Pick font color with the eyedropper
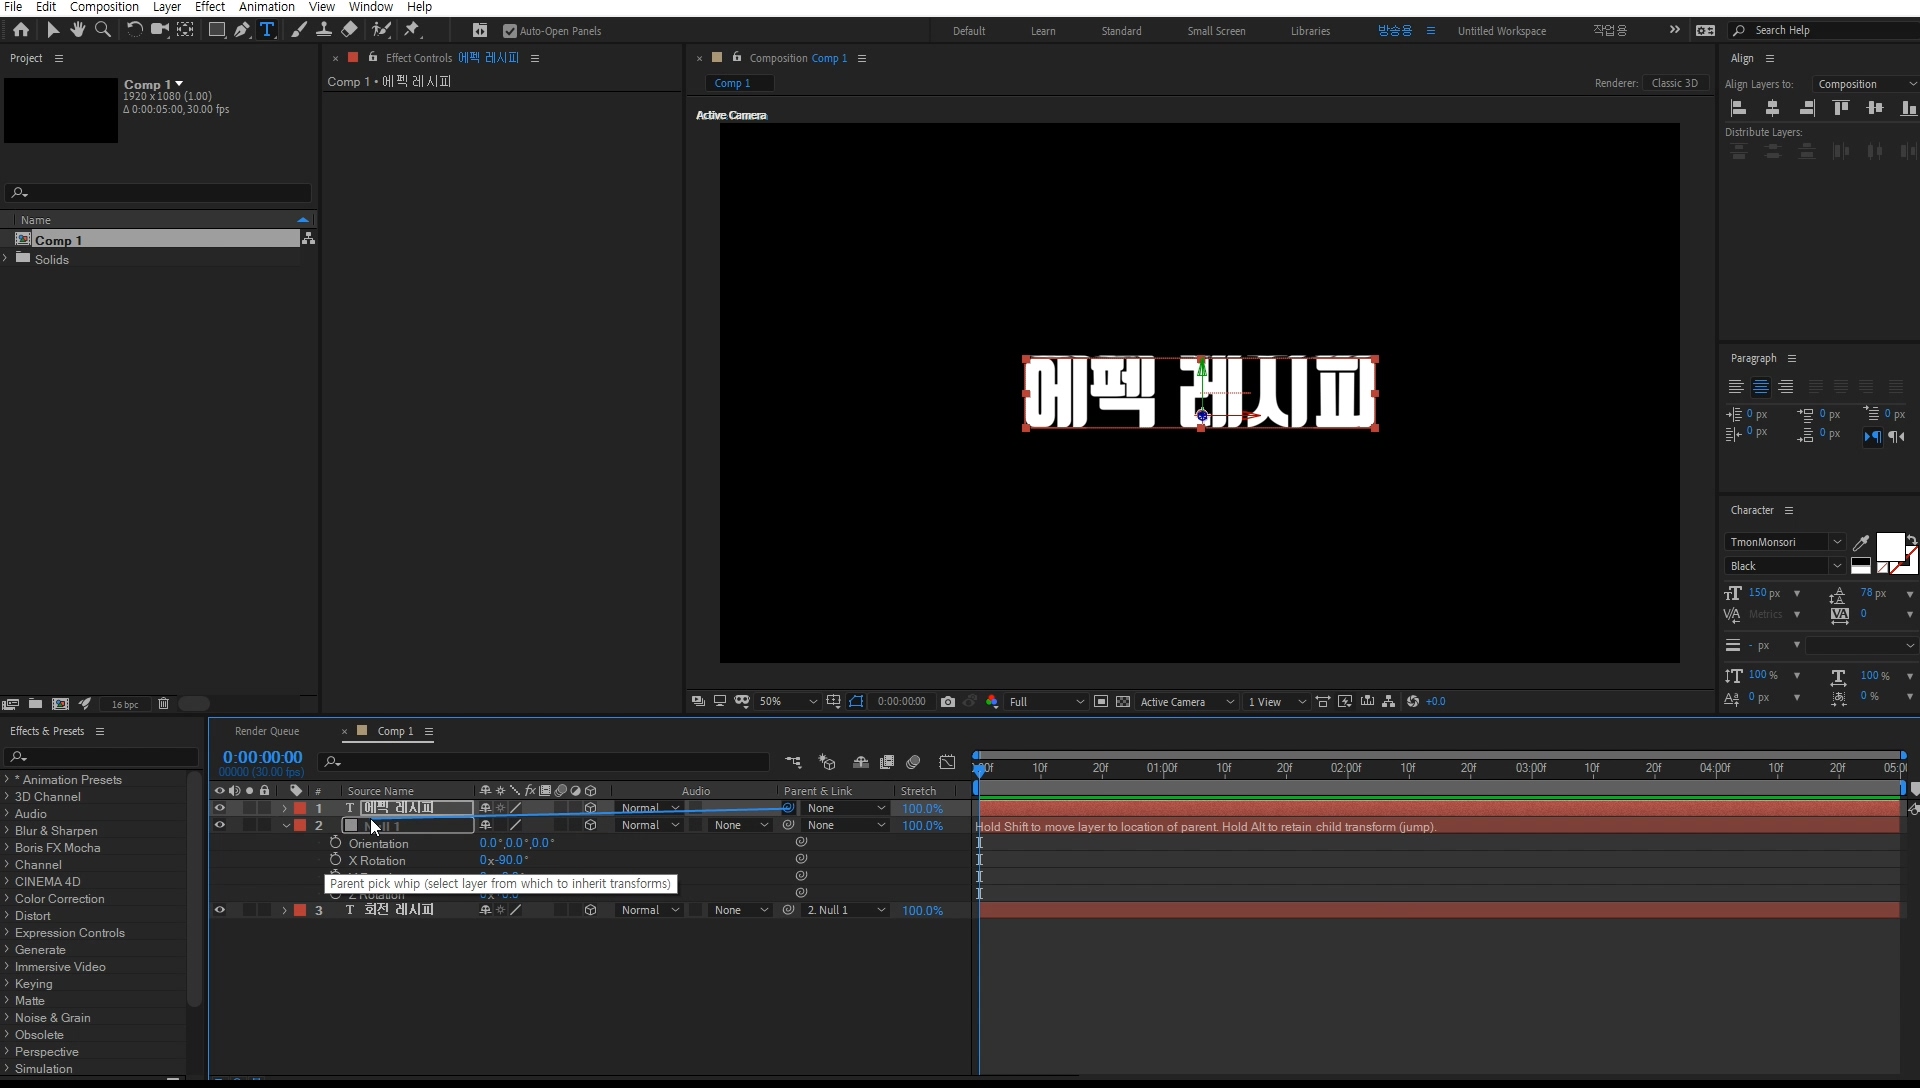This screenshot has width=1920, height=1088. 1861,543
